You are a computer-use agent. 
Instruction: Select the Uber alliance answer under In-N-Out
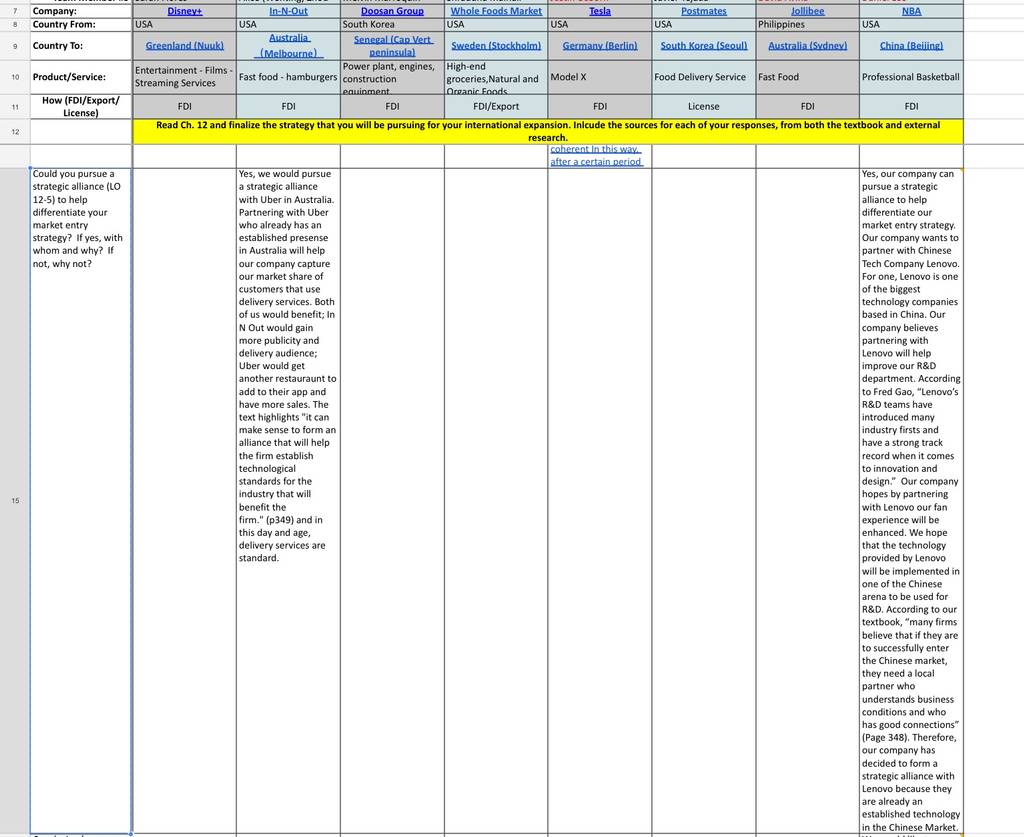click(288, 501)
